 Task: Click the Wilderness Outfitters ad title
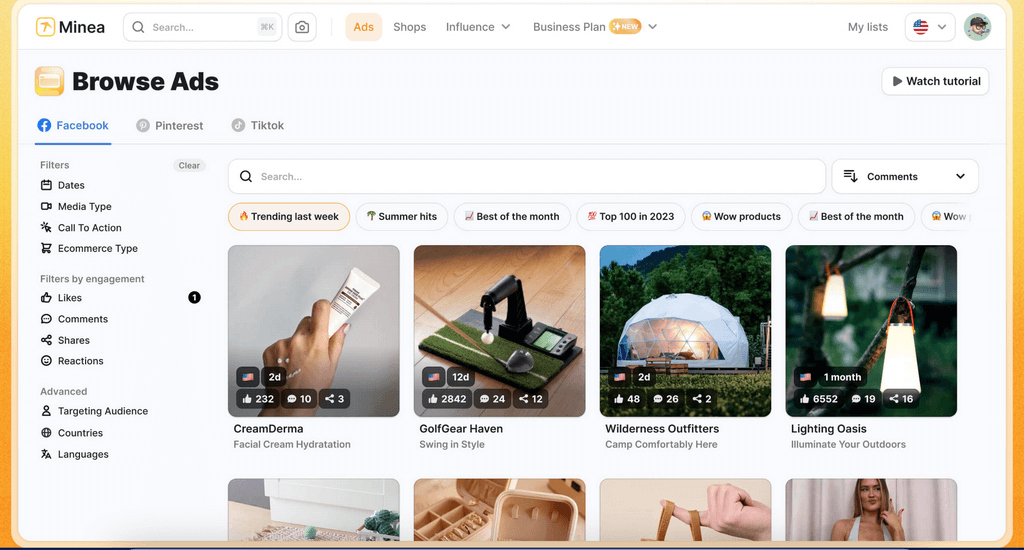(662, 429)
